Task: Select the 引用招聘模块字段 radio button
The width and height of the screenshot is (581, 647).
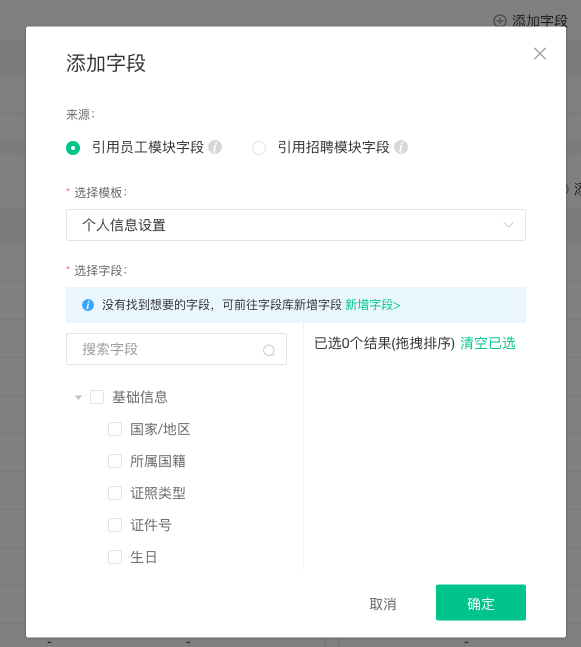Action: click(259, 148)
